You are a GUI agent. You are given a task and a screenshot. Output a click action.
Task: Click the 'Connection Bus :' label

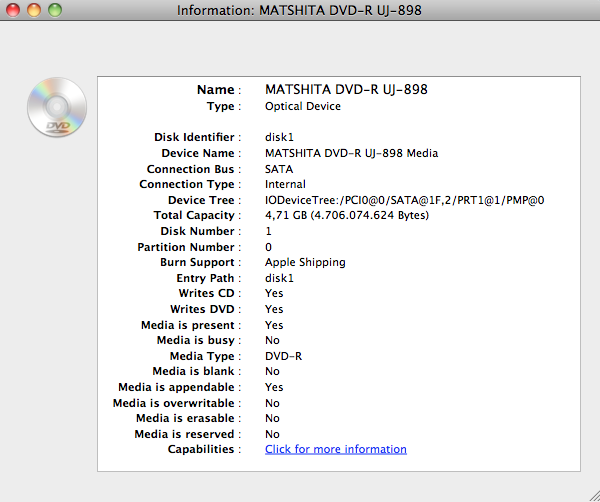coord(194,169)
